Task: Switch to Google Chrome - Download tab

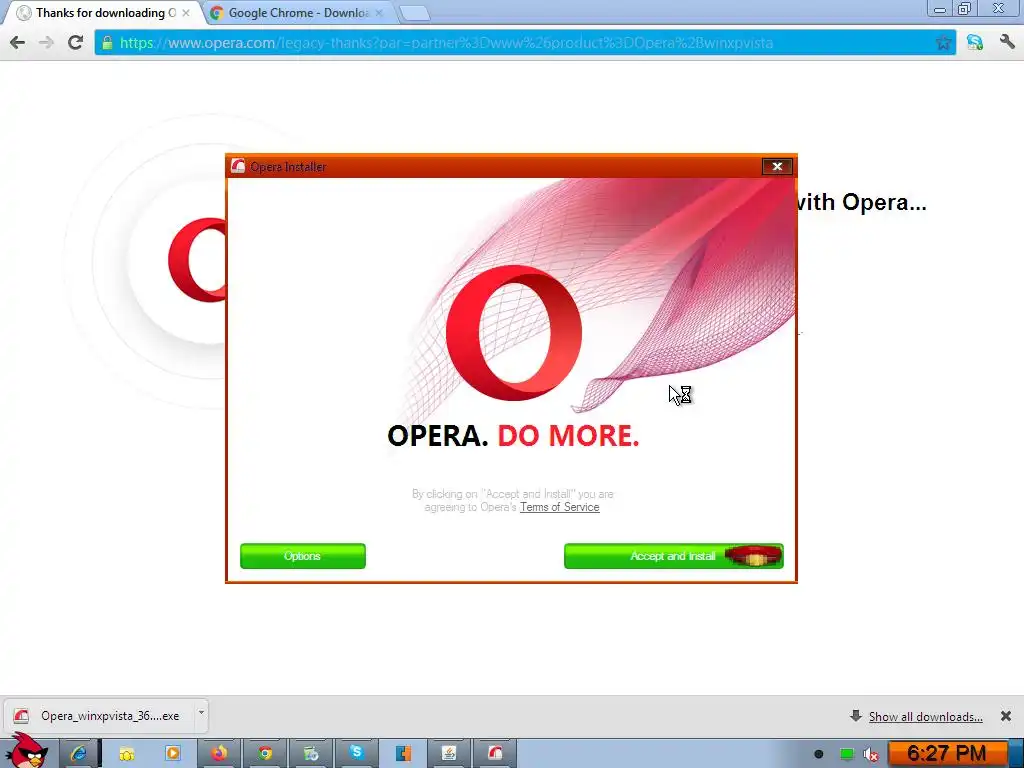Action: 298,13
